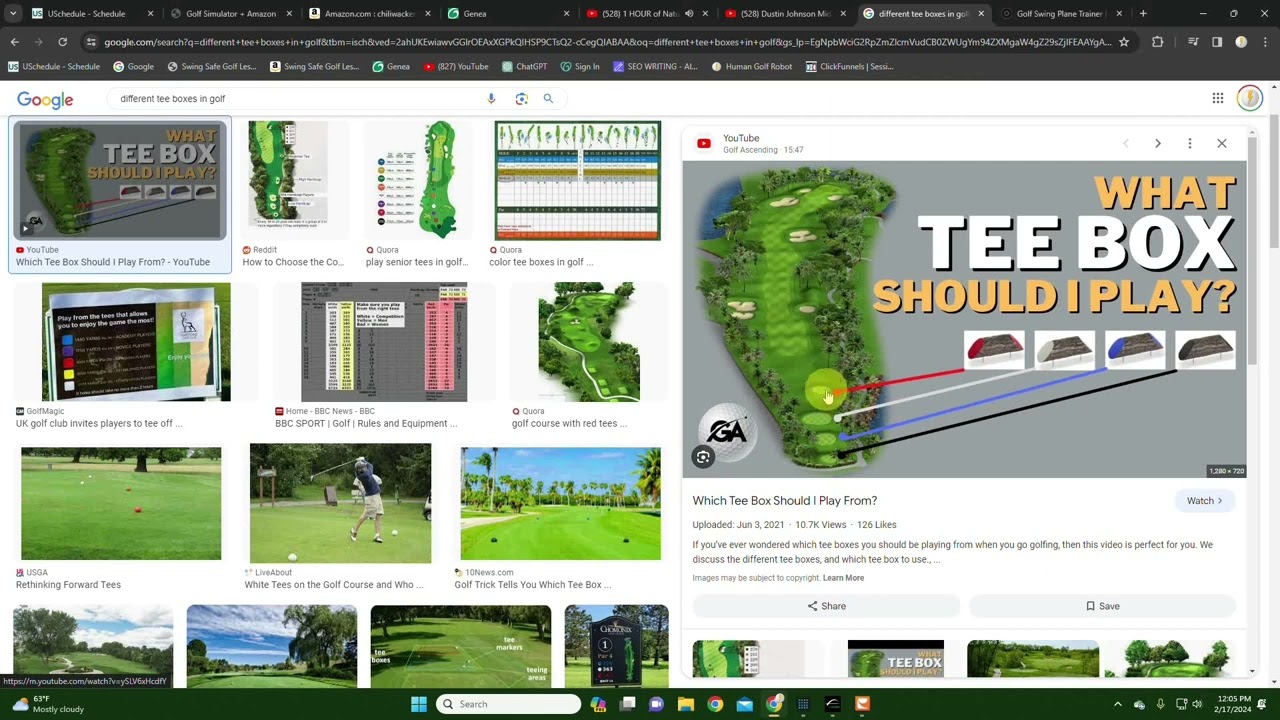The image size is (1280, 720).
Task: Mute the 1 HOUR of Nature tab audio
Action: (x=689, y=14)
